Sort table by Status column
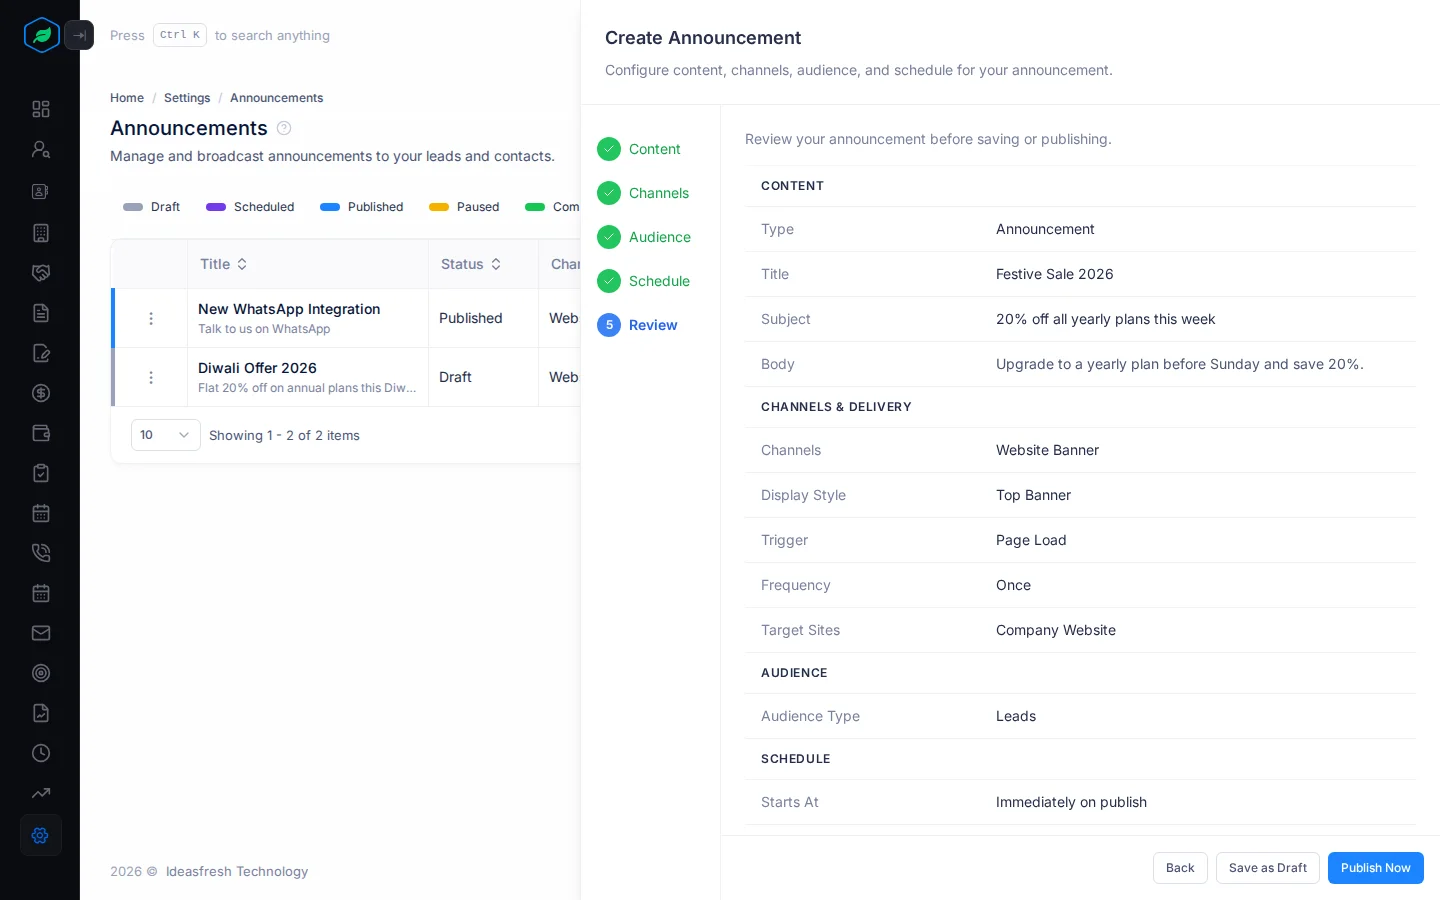Image resolution: width=1440 pixels, height=900 pixels. 471,264
